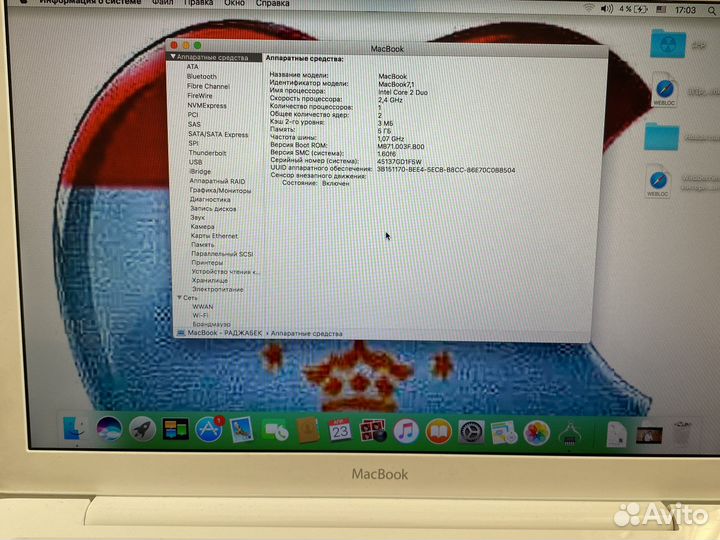Viewport: 720px width, 540px height.
Task: Open the Правка menu
Action: 198,3
